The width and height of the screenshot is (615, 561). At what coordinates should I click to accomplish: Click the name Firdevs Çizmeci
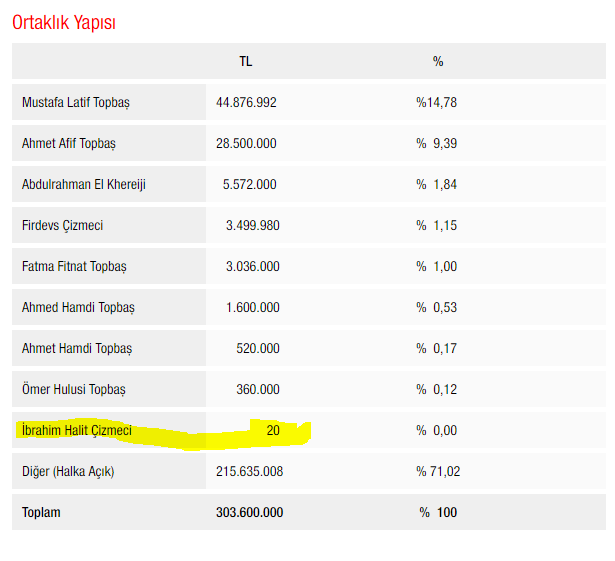tap(62, 226)
